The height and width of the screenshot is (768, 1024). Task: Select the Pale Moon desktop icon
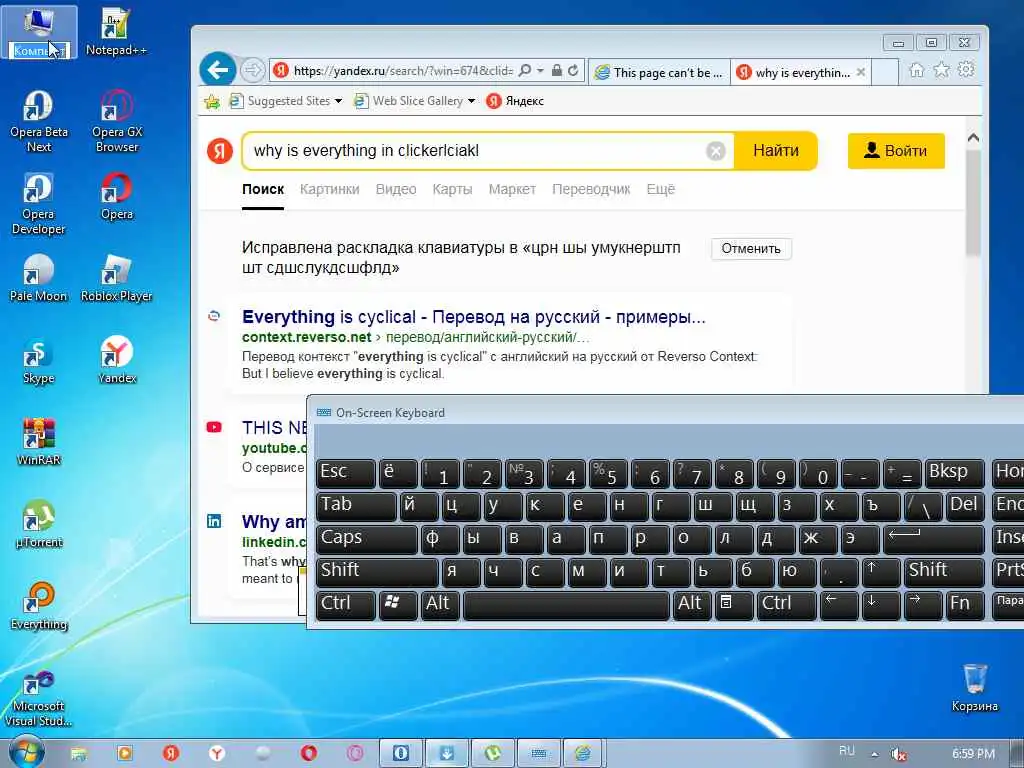click(x=39, y=278)
